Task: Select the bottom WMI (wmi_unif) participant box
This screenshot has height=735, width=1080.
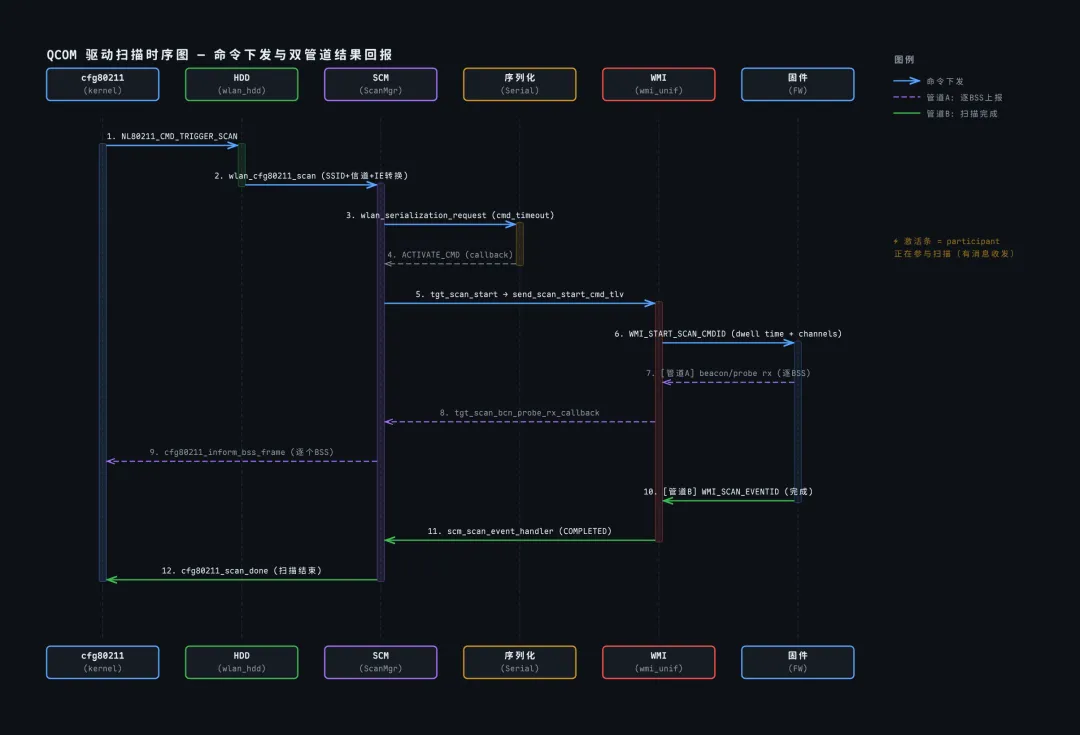Action: tap(658, 662)
